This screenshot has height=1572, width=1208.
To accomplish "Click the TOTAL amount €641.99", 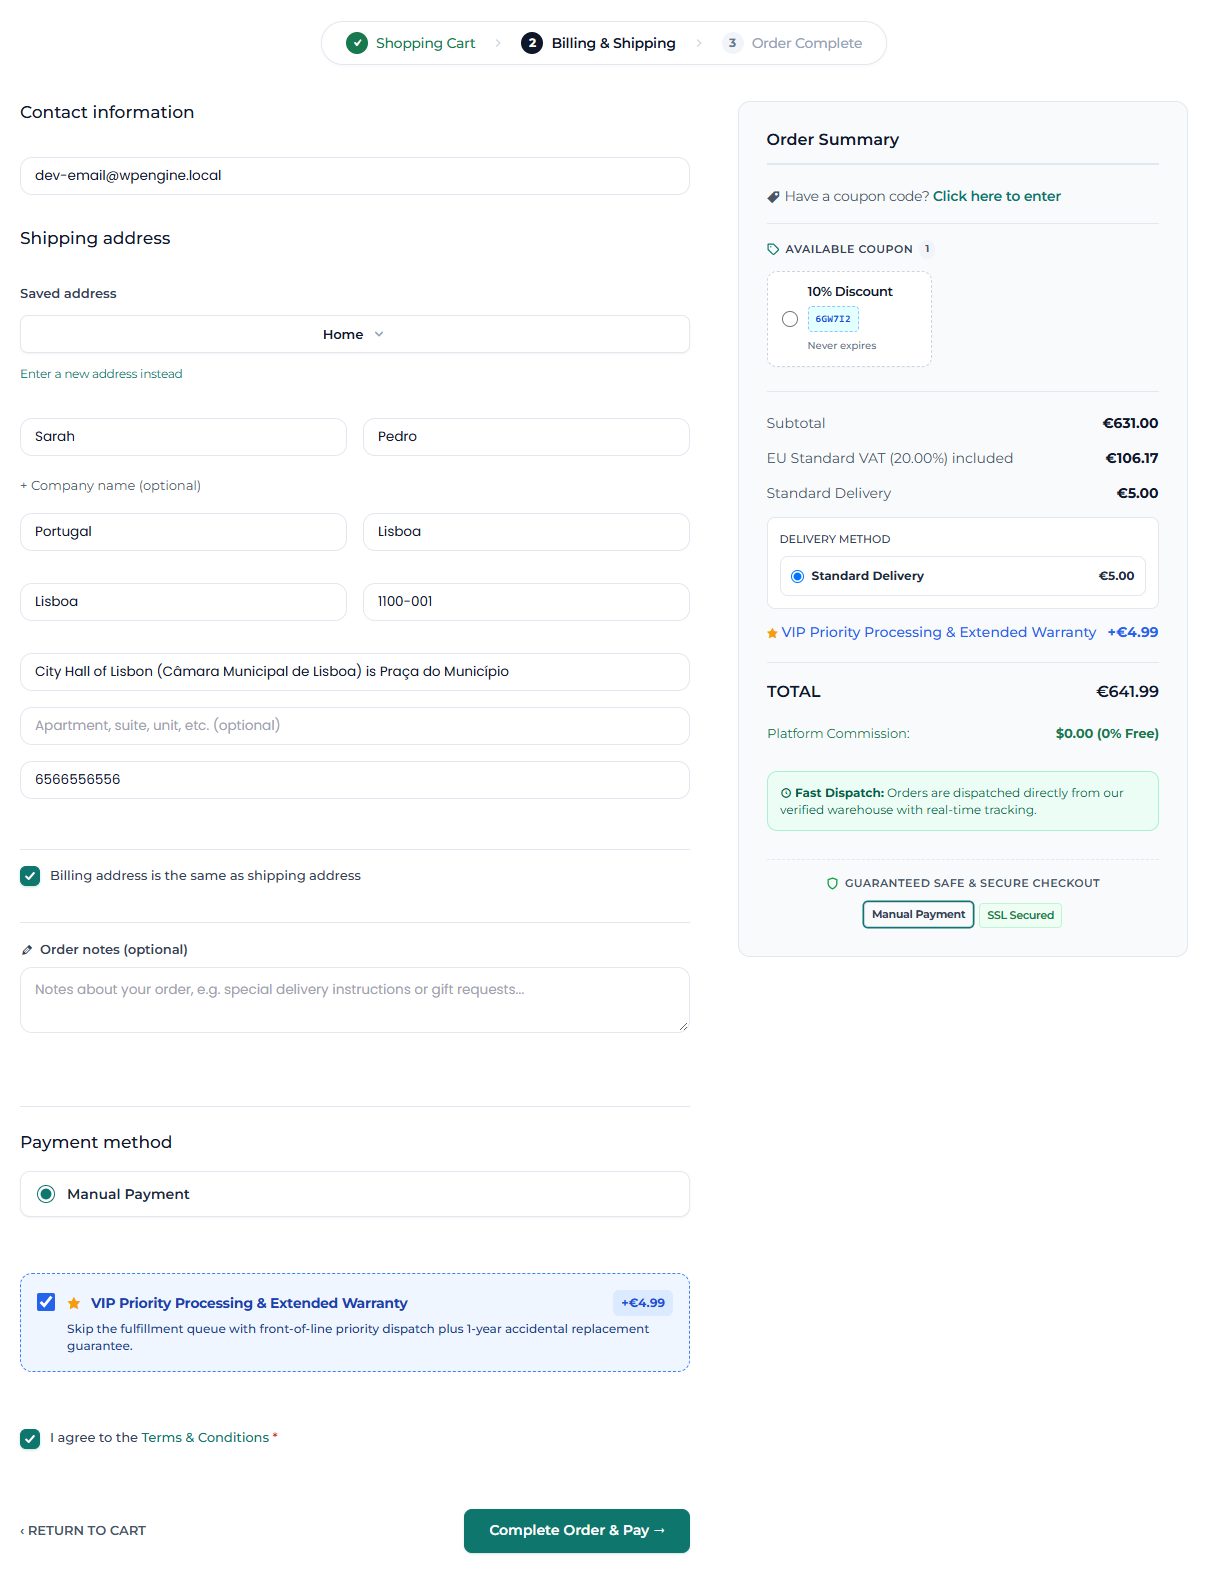I will pos(1127,692).
